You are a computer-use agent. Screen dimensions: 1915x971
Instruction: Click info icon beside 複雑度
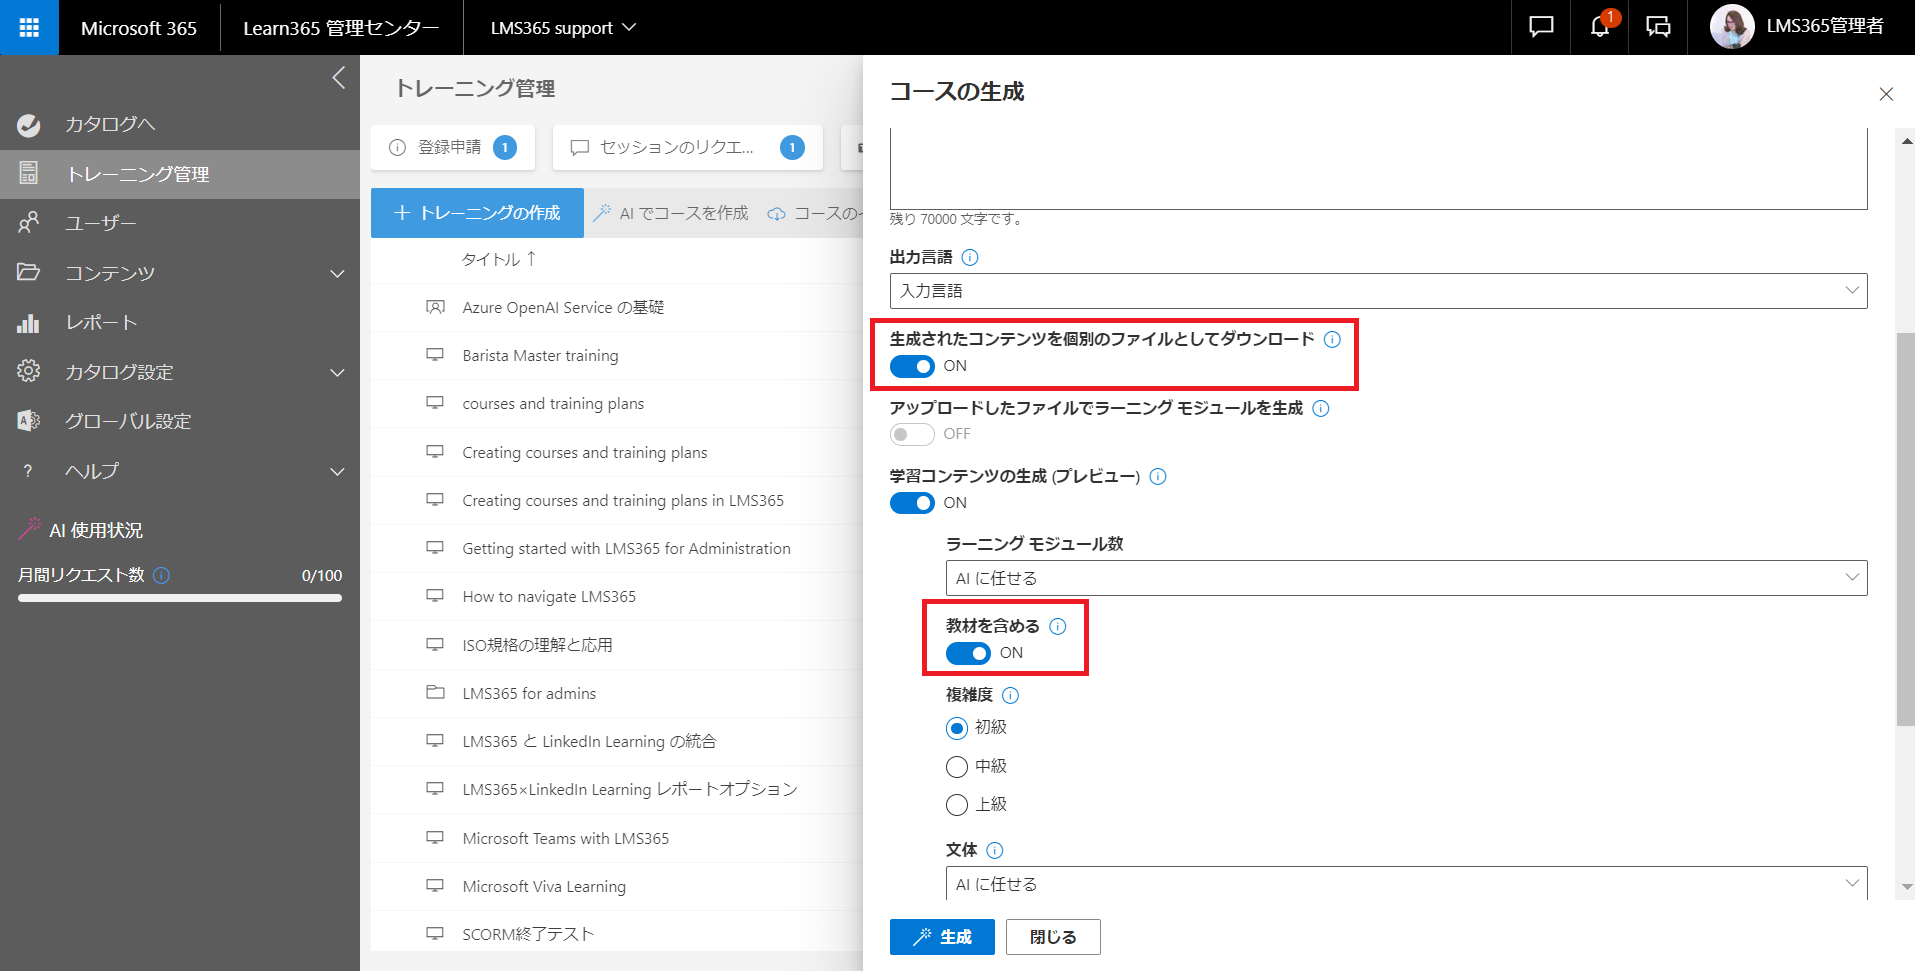[1011, 695]
